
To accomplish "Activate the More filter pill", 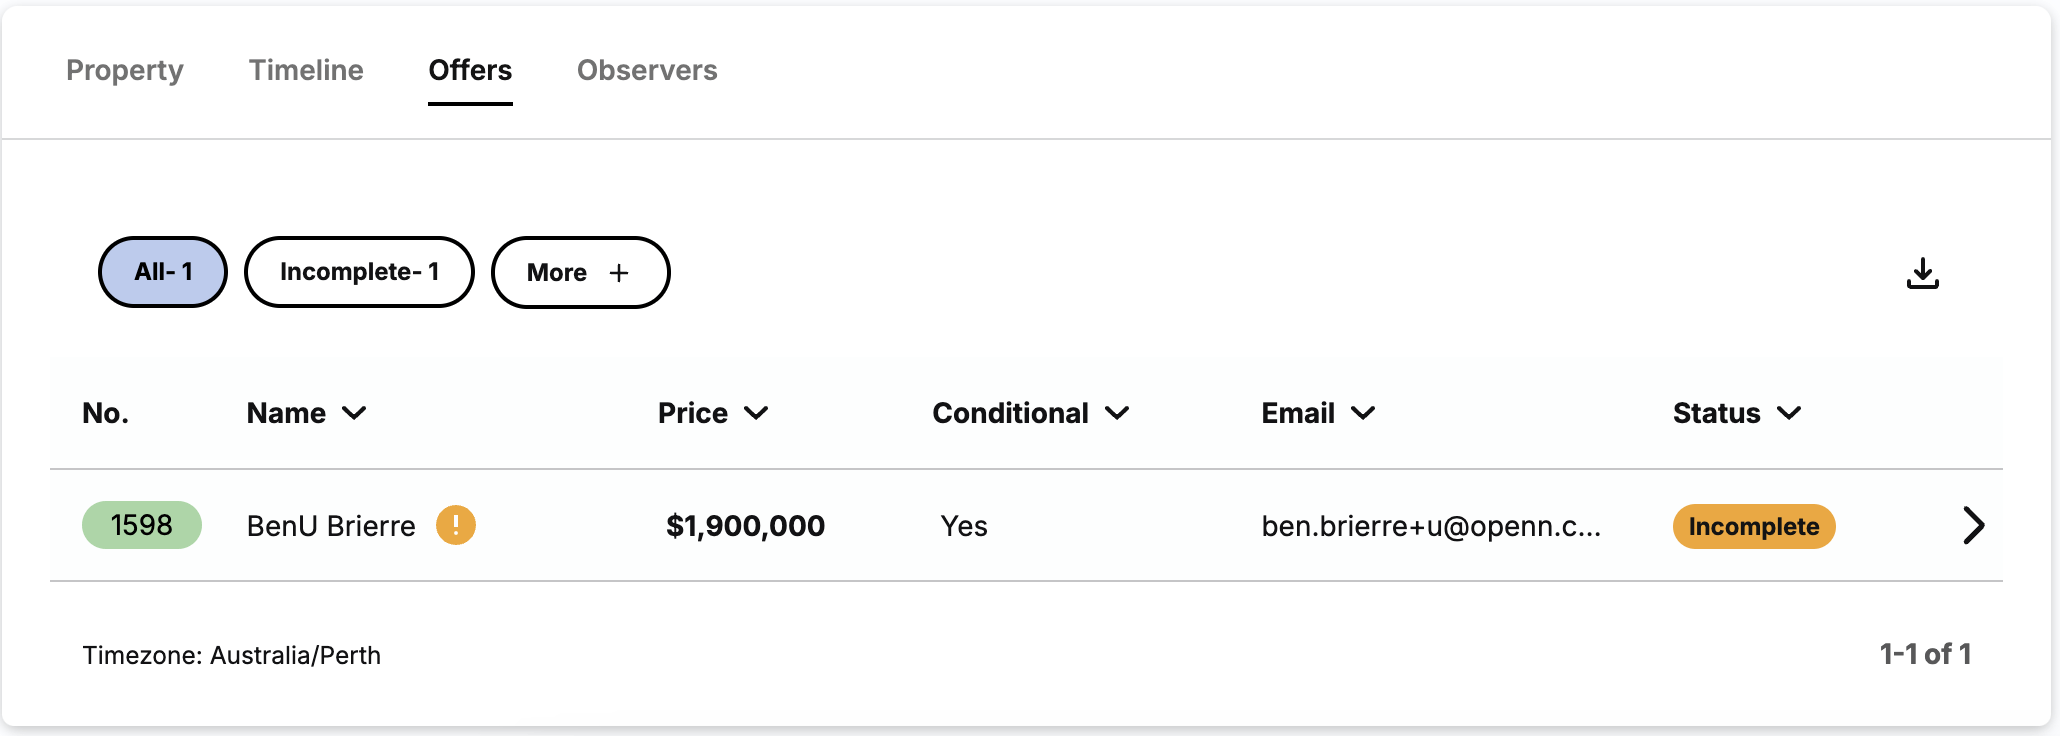I will click(580, 272).
